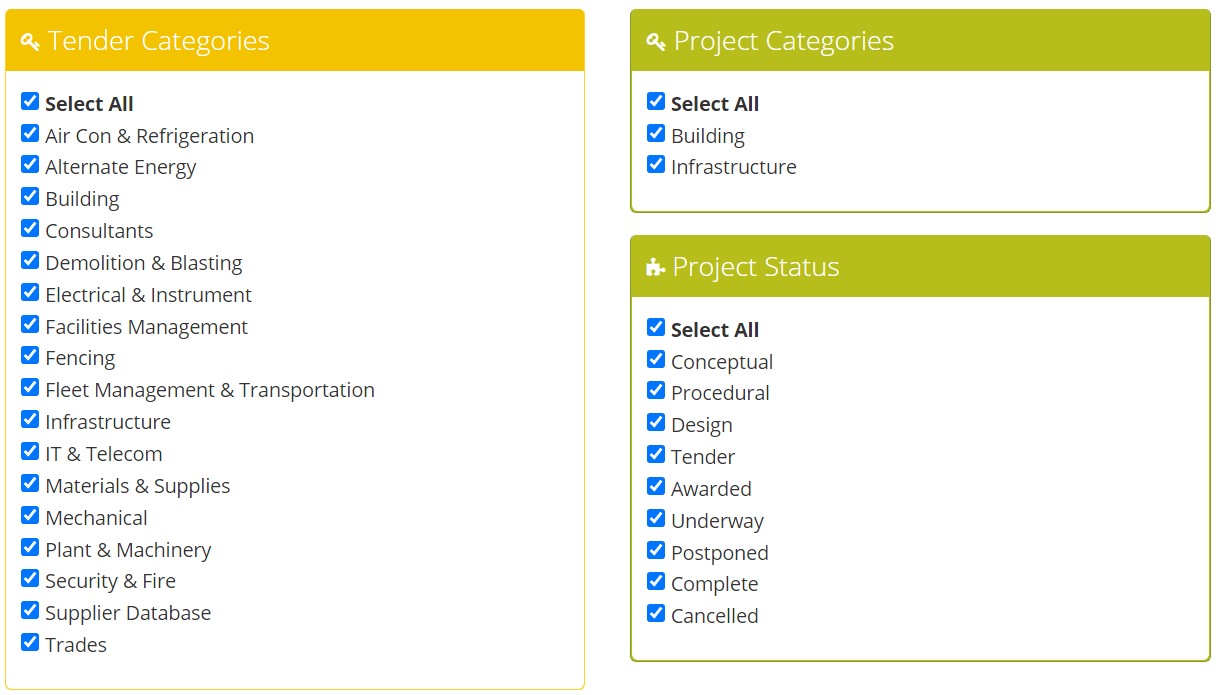Uncheck Select All under Project Categories
The image size is (1218, 695).
(656, 101)
